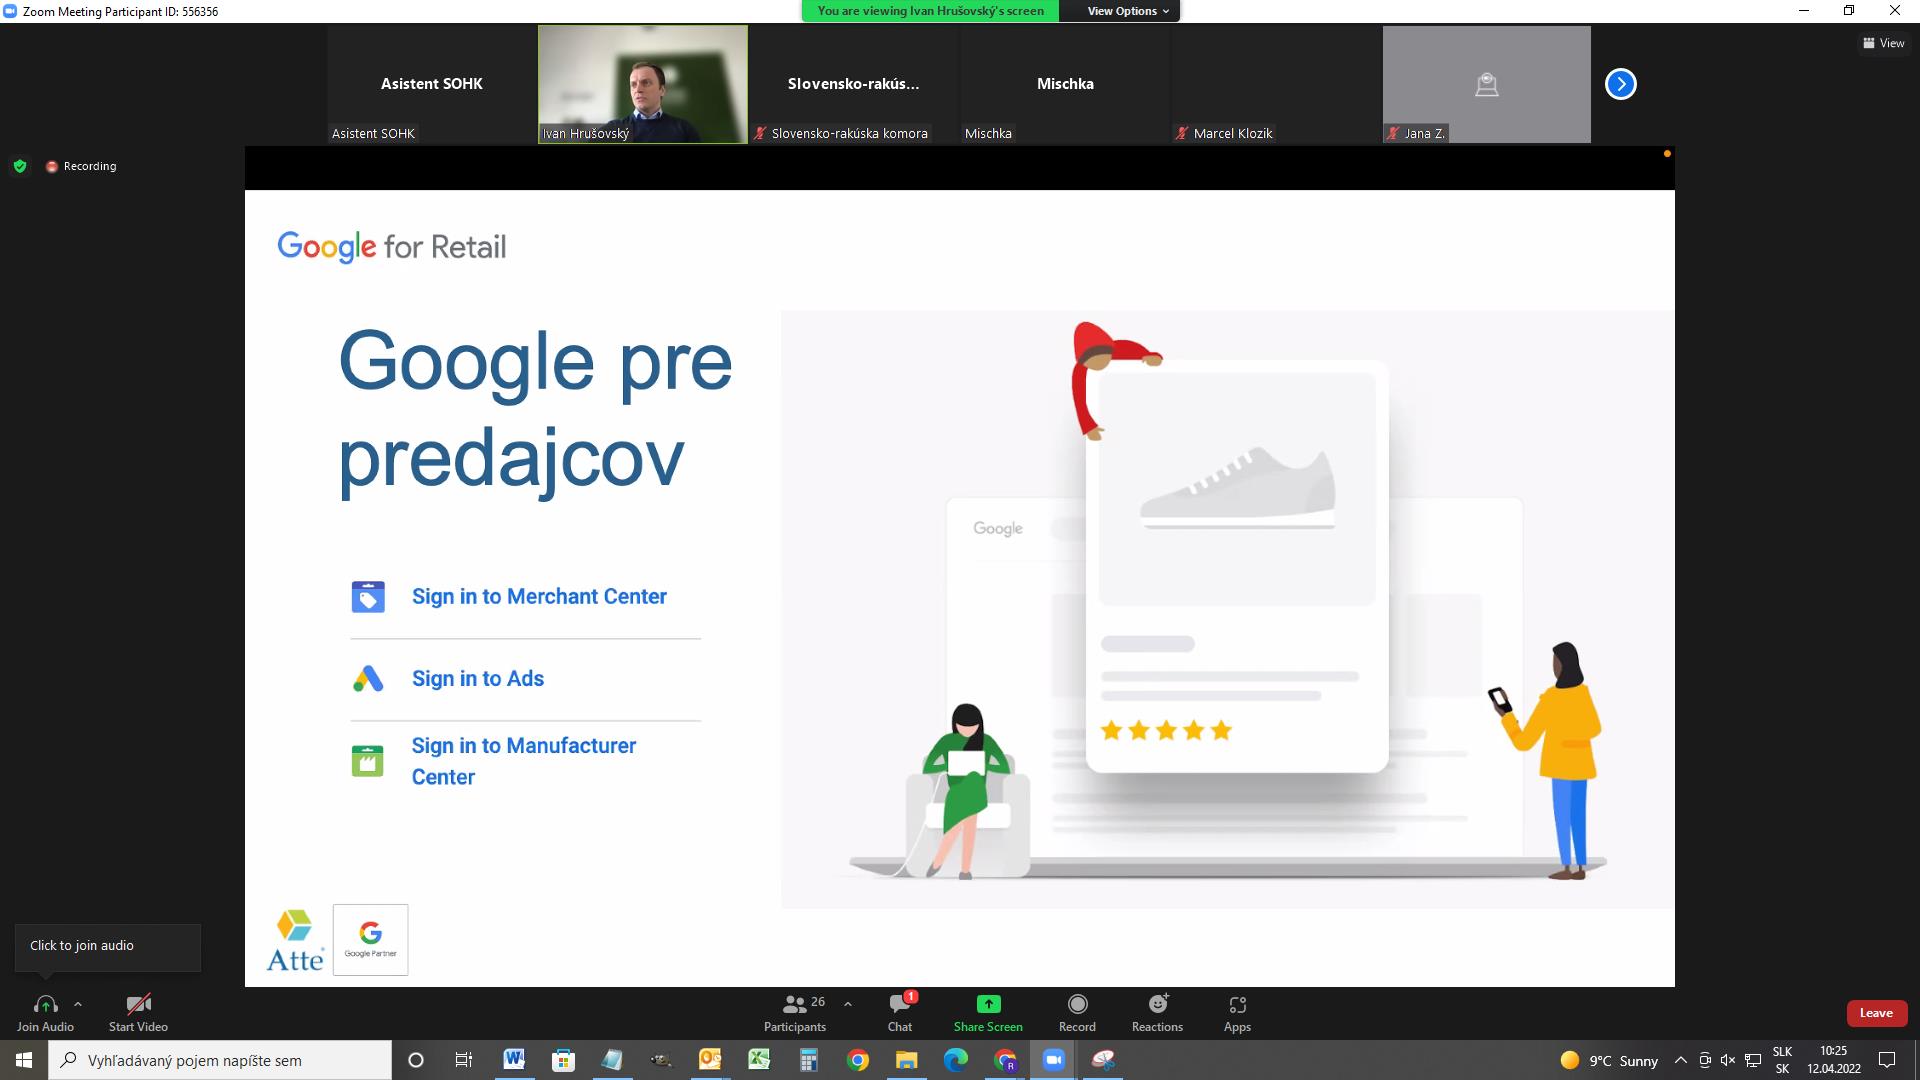Click the green Share Screen button
Screen dimensions: 1920x1080
pyautogui.click(x=988, y=1012)
